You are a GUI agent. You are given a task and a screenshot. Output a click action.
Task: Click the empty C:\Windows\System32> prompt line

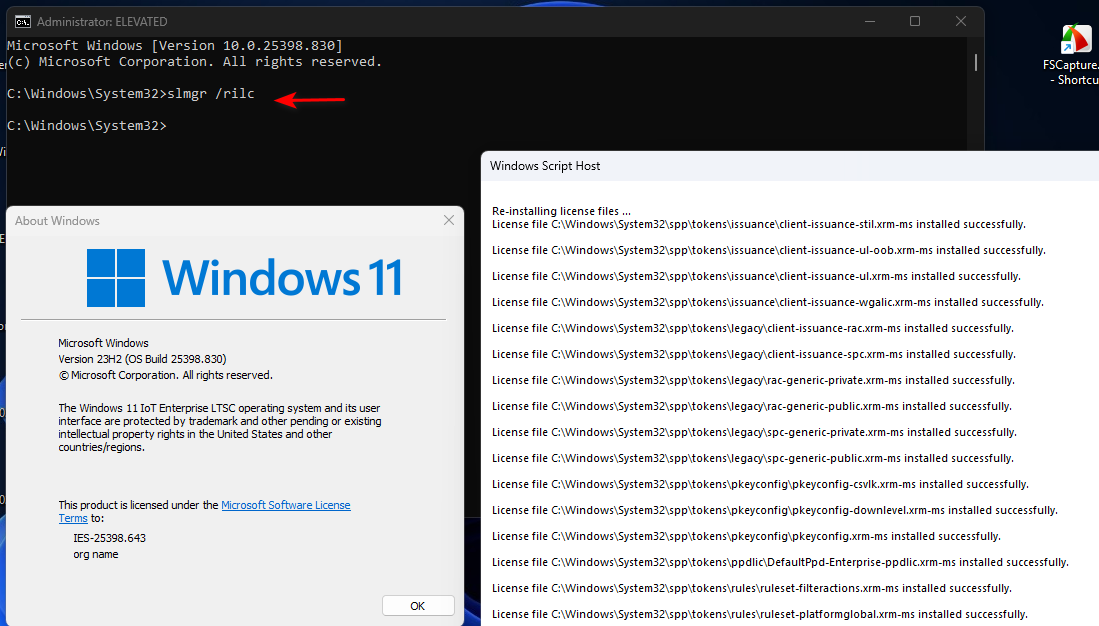87,125
